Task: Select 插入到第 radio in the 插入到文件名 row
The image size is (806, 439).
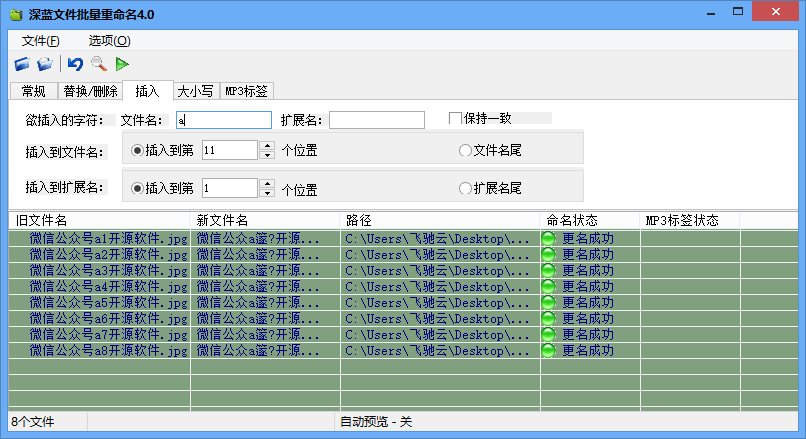Action: tap(137, 151)
